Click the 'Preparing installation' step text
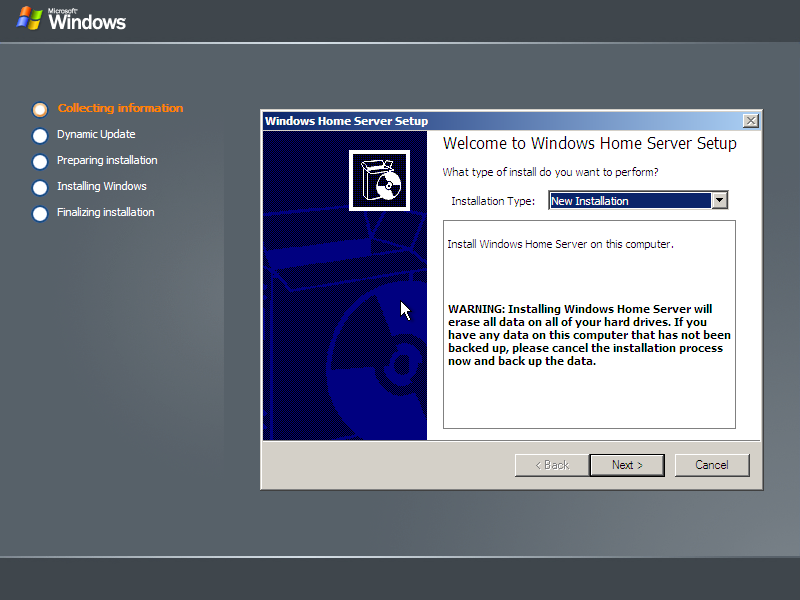800x600 pixels. click(x=107, y=160)
